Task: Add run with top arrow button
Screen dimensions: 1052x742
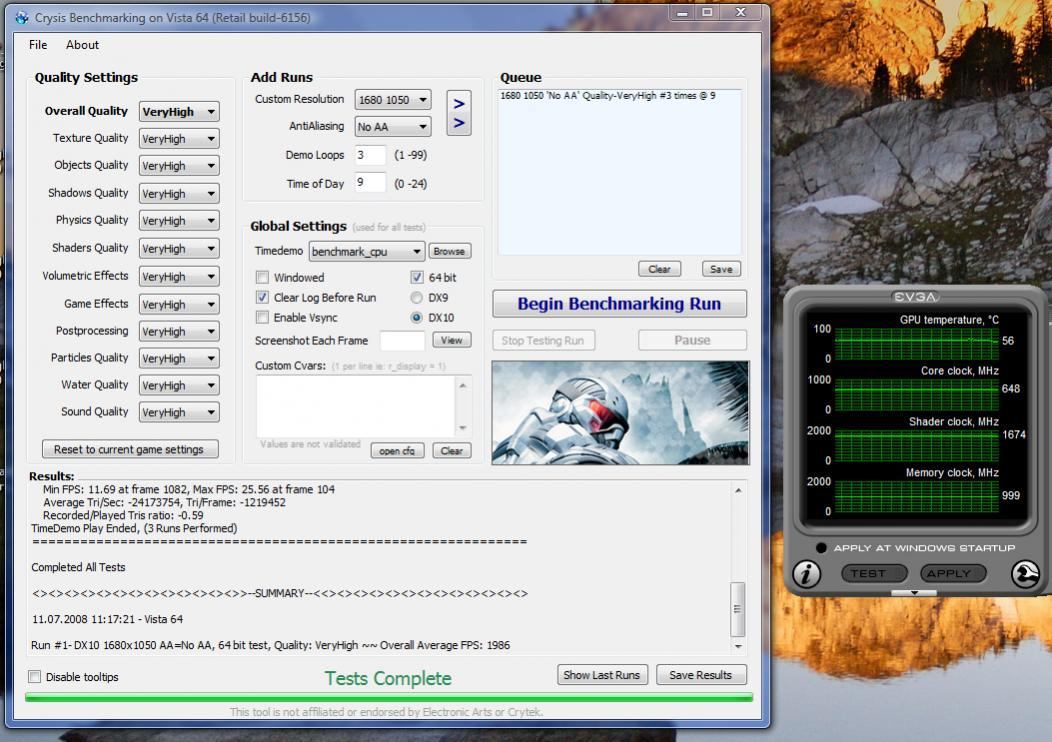Action: pyautogui.click(x=459, y=103)
